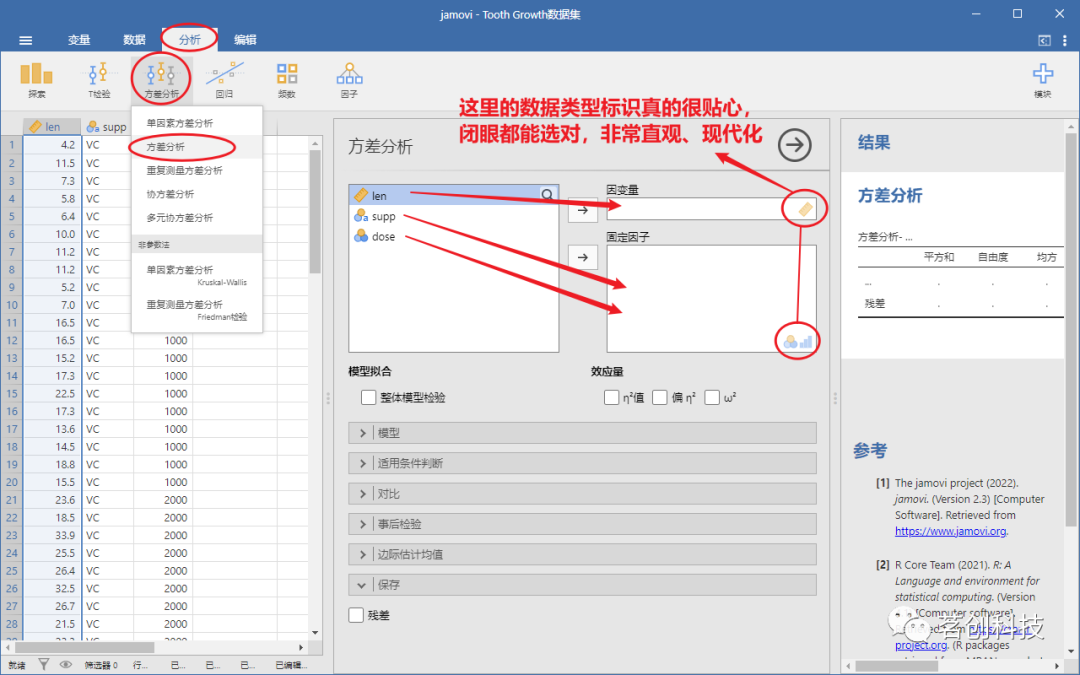
Task: Switch to the 数据 tab
Action: click(134, 40)
